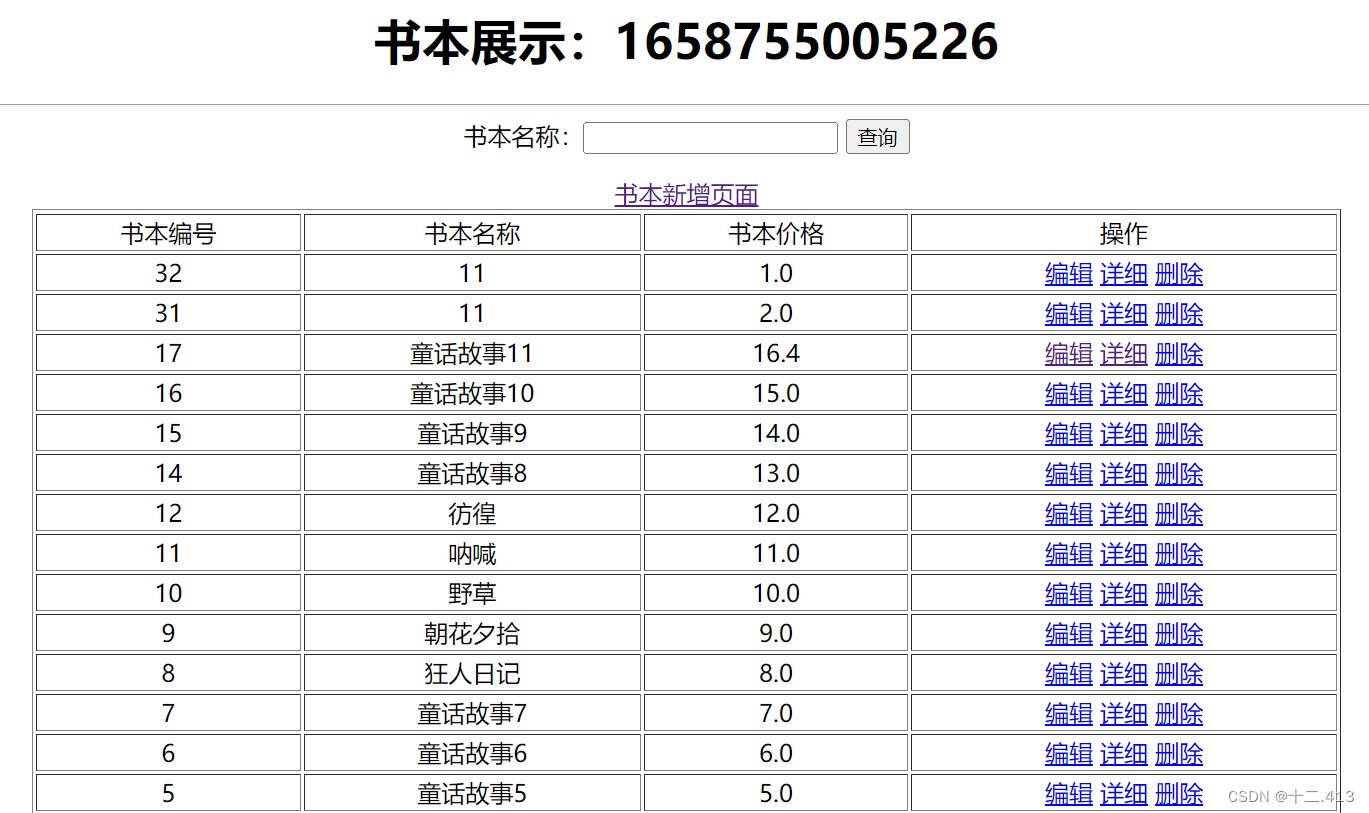The width and height of the screenshot is (1369, 813).
Task: Select the name cell 朝花夕拾
Action: point(472,633)
